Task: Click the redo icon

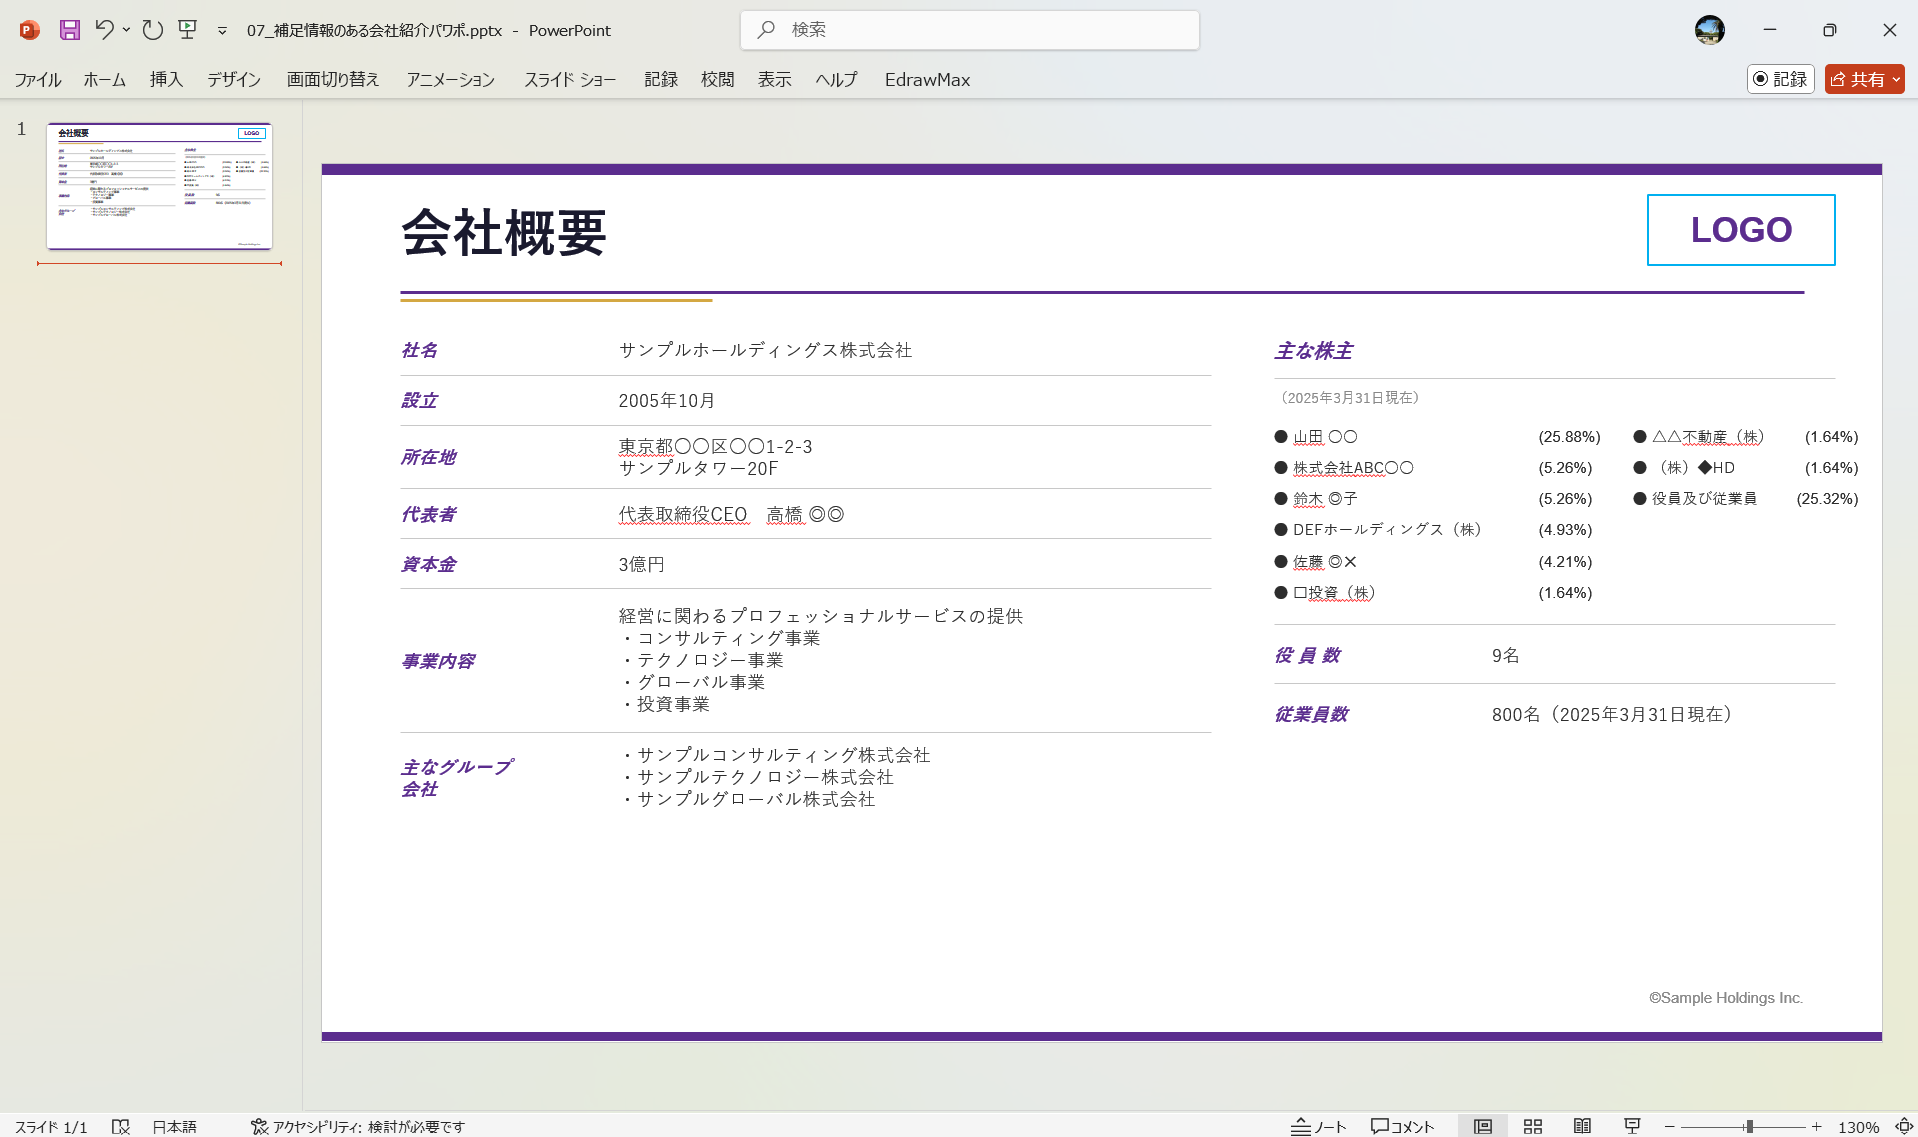Action: click(x=152, y=30)
